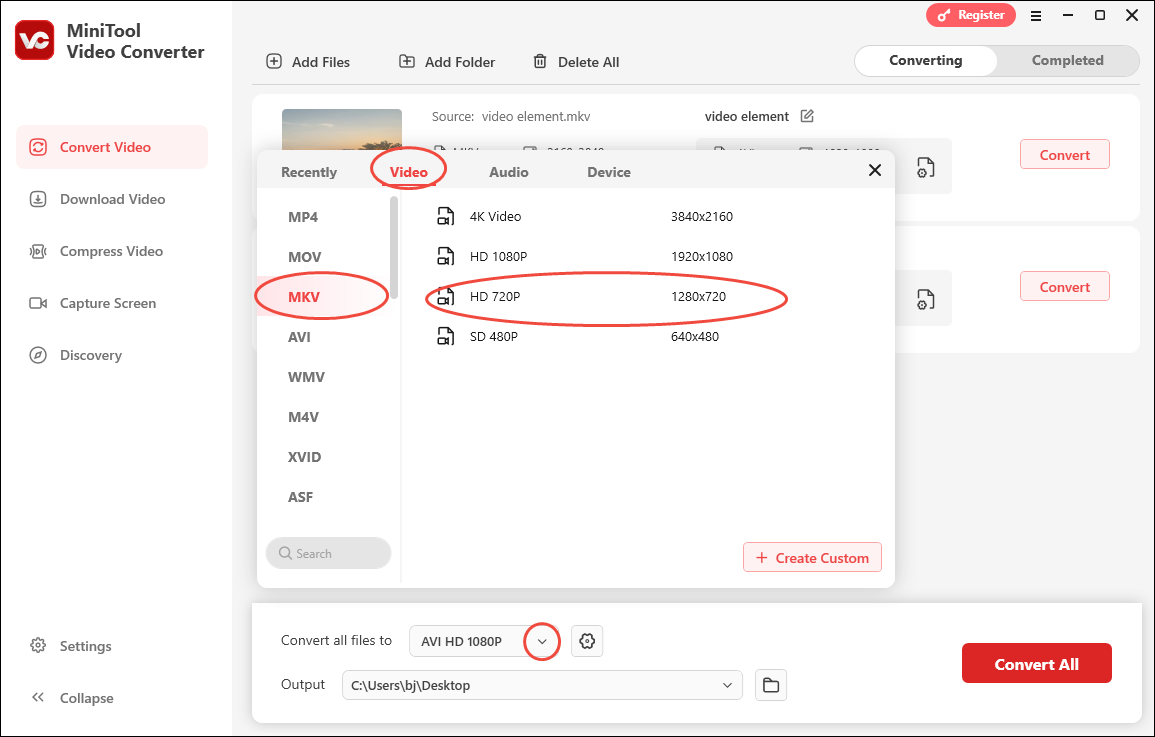This screenshot has height=737, width=1155.
Task: Click the Download Video icon
Action: point(38,199)
